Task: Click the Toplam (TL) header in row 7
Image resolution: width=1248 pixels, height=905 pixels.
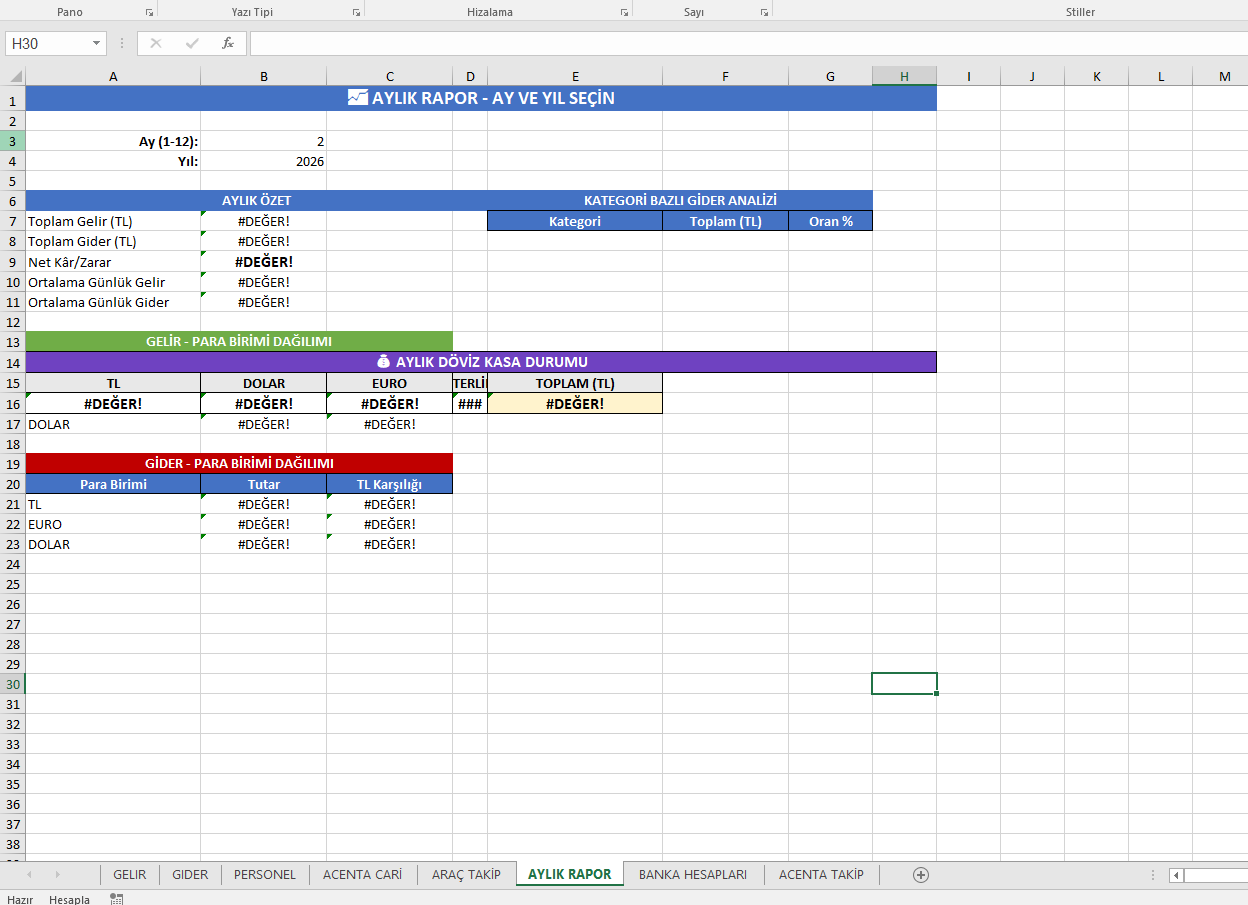Action: (x=725, y=222)
